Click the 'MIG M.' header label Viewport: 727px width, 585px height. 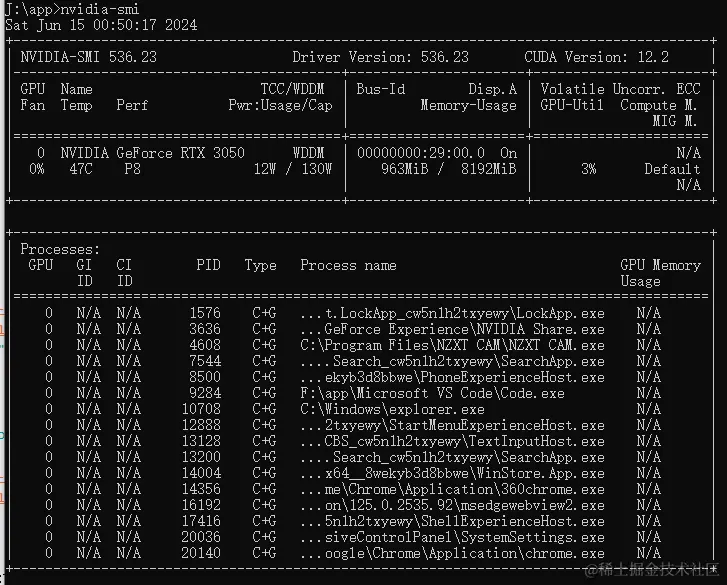(x=675, y=121)
